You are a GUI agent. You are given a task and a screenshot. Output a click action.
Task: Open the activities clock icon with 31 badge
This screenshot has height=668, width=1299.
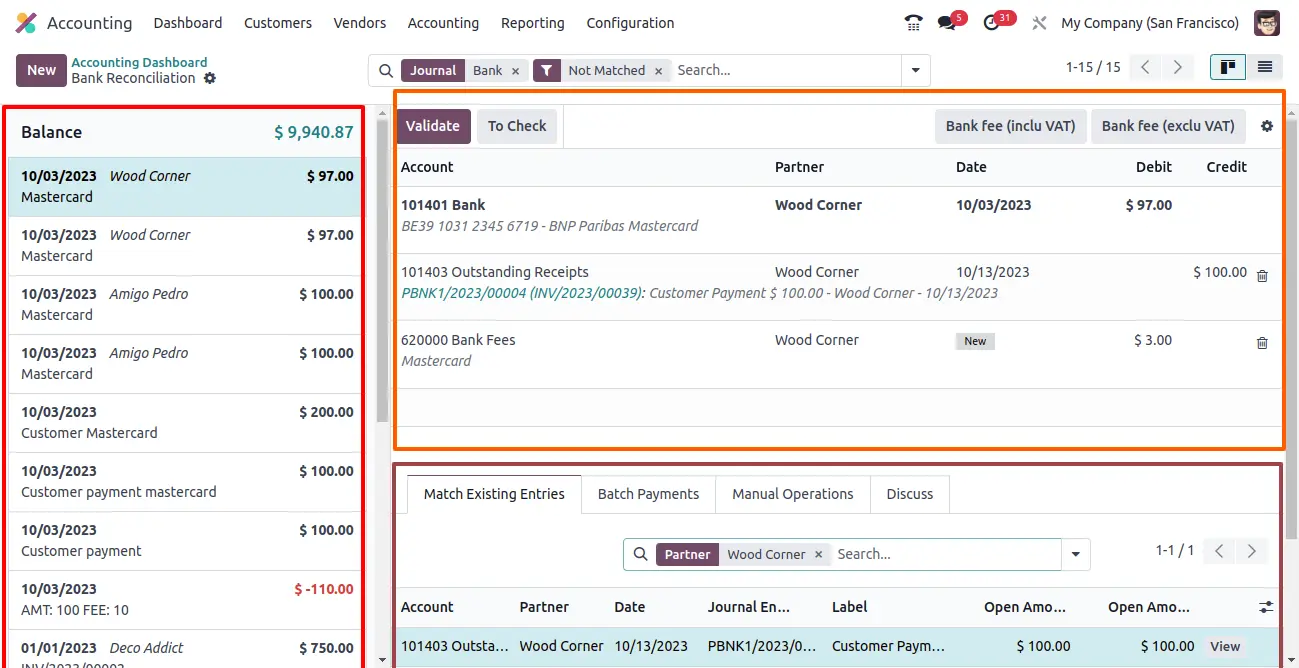click(x=992, y=23)
